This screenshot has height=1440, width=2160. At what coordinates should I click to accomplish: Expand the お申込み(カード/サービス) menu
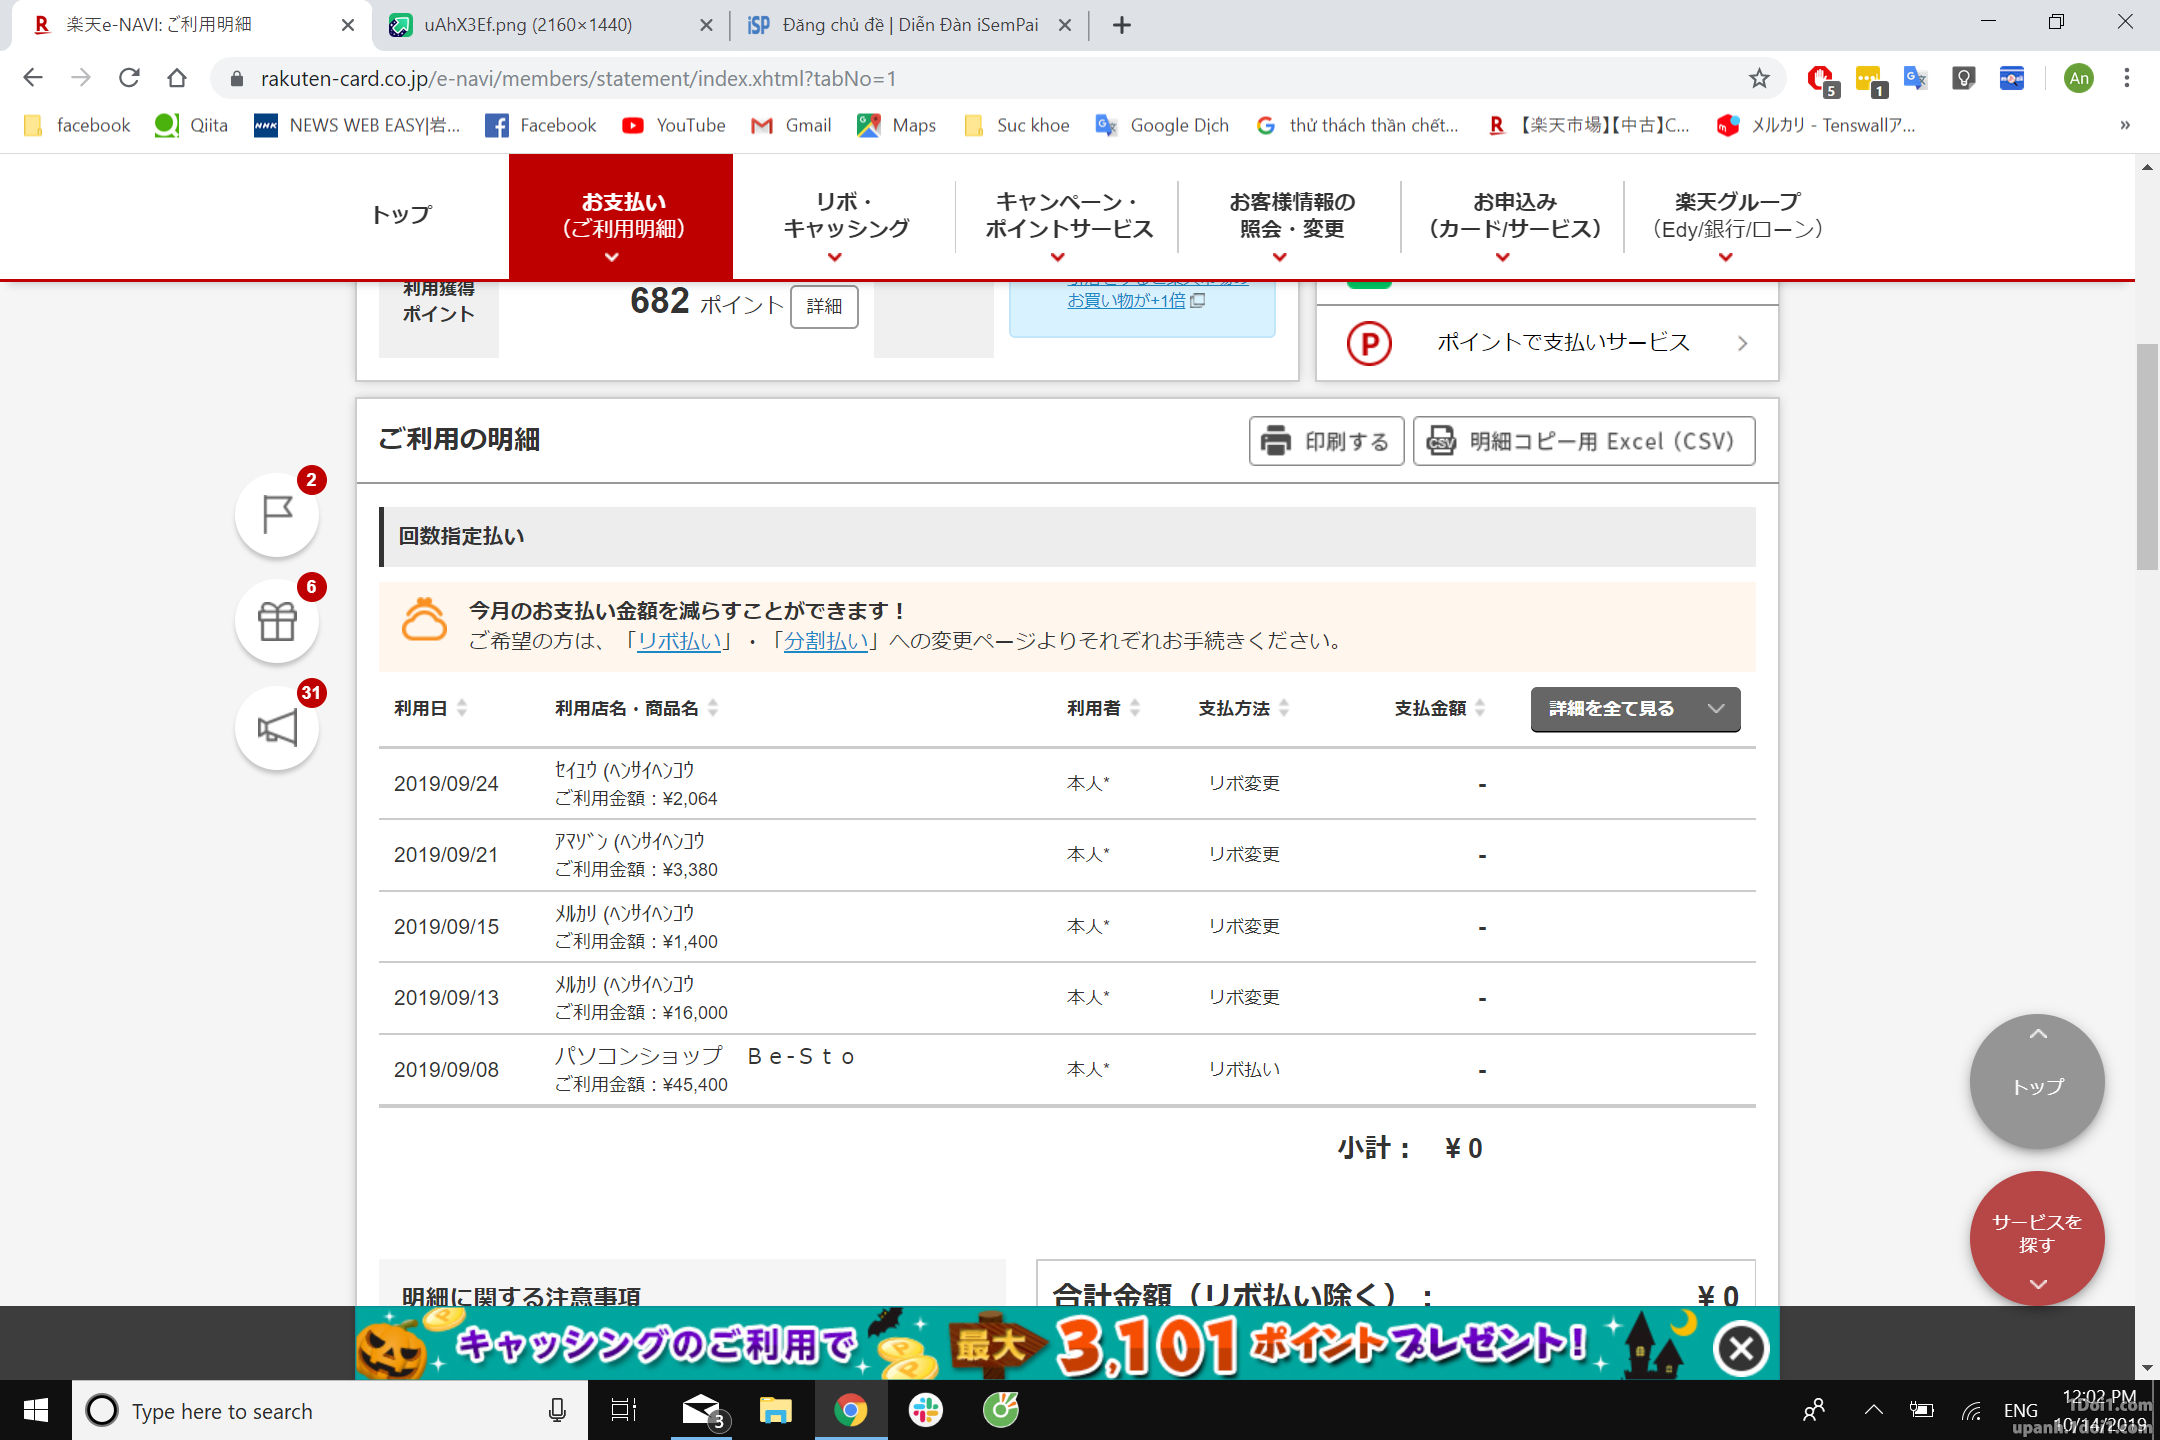tap(1514, 216)
